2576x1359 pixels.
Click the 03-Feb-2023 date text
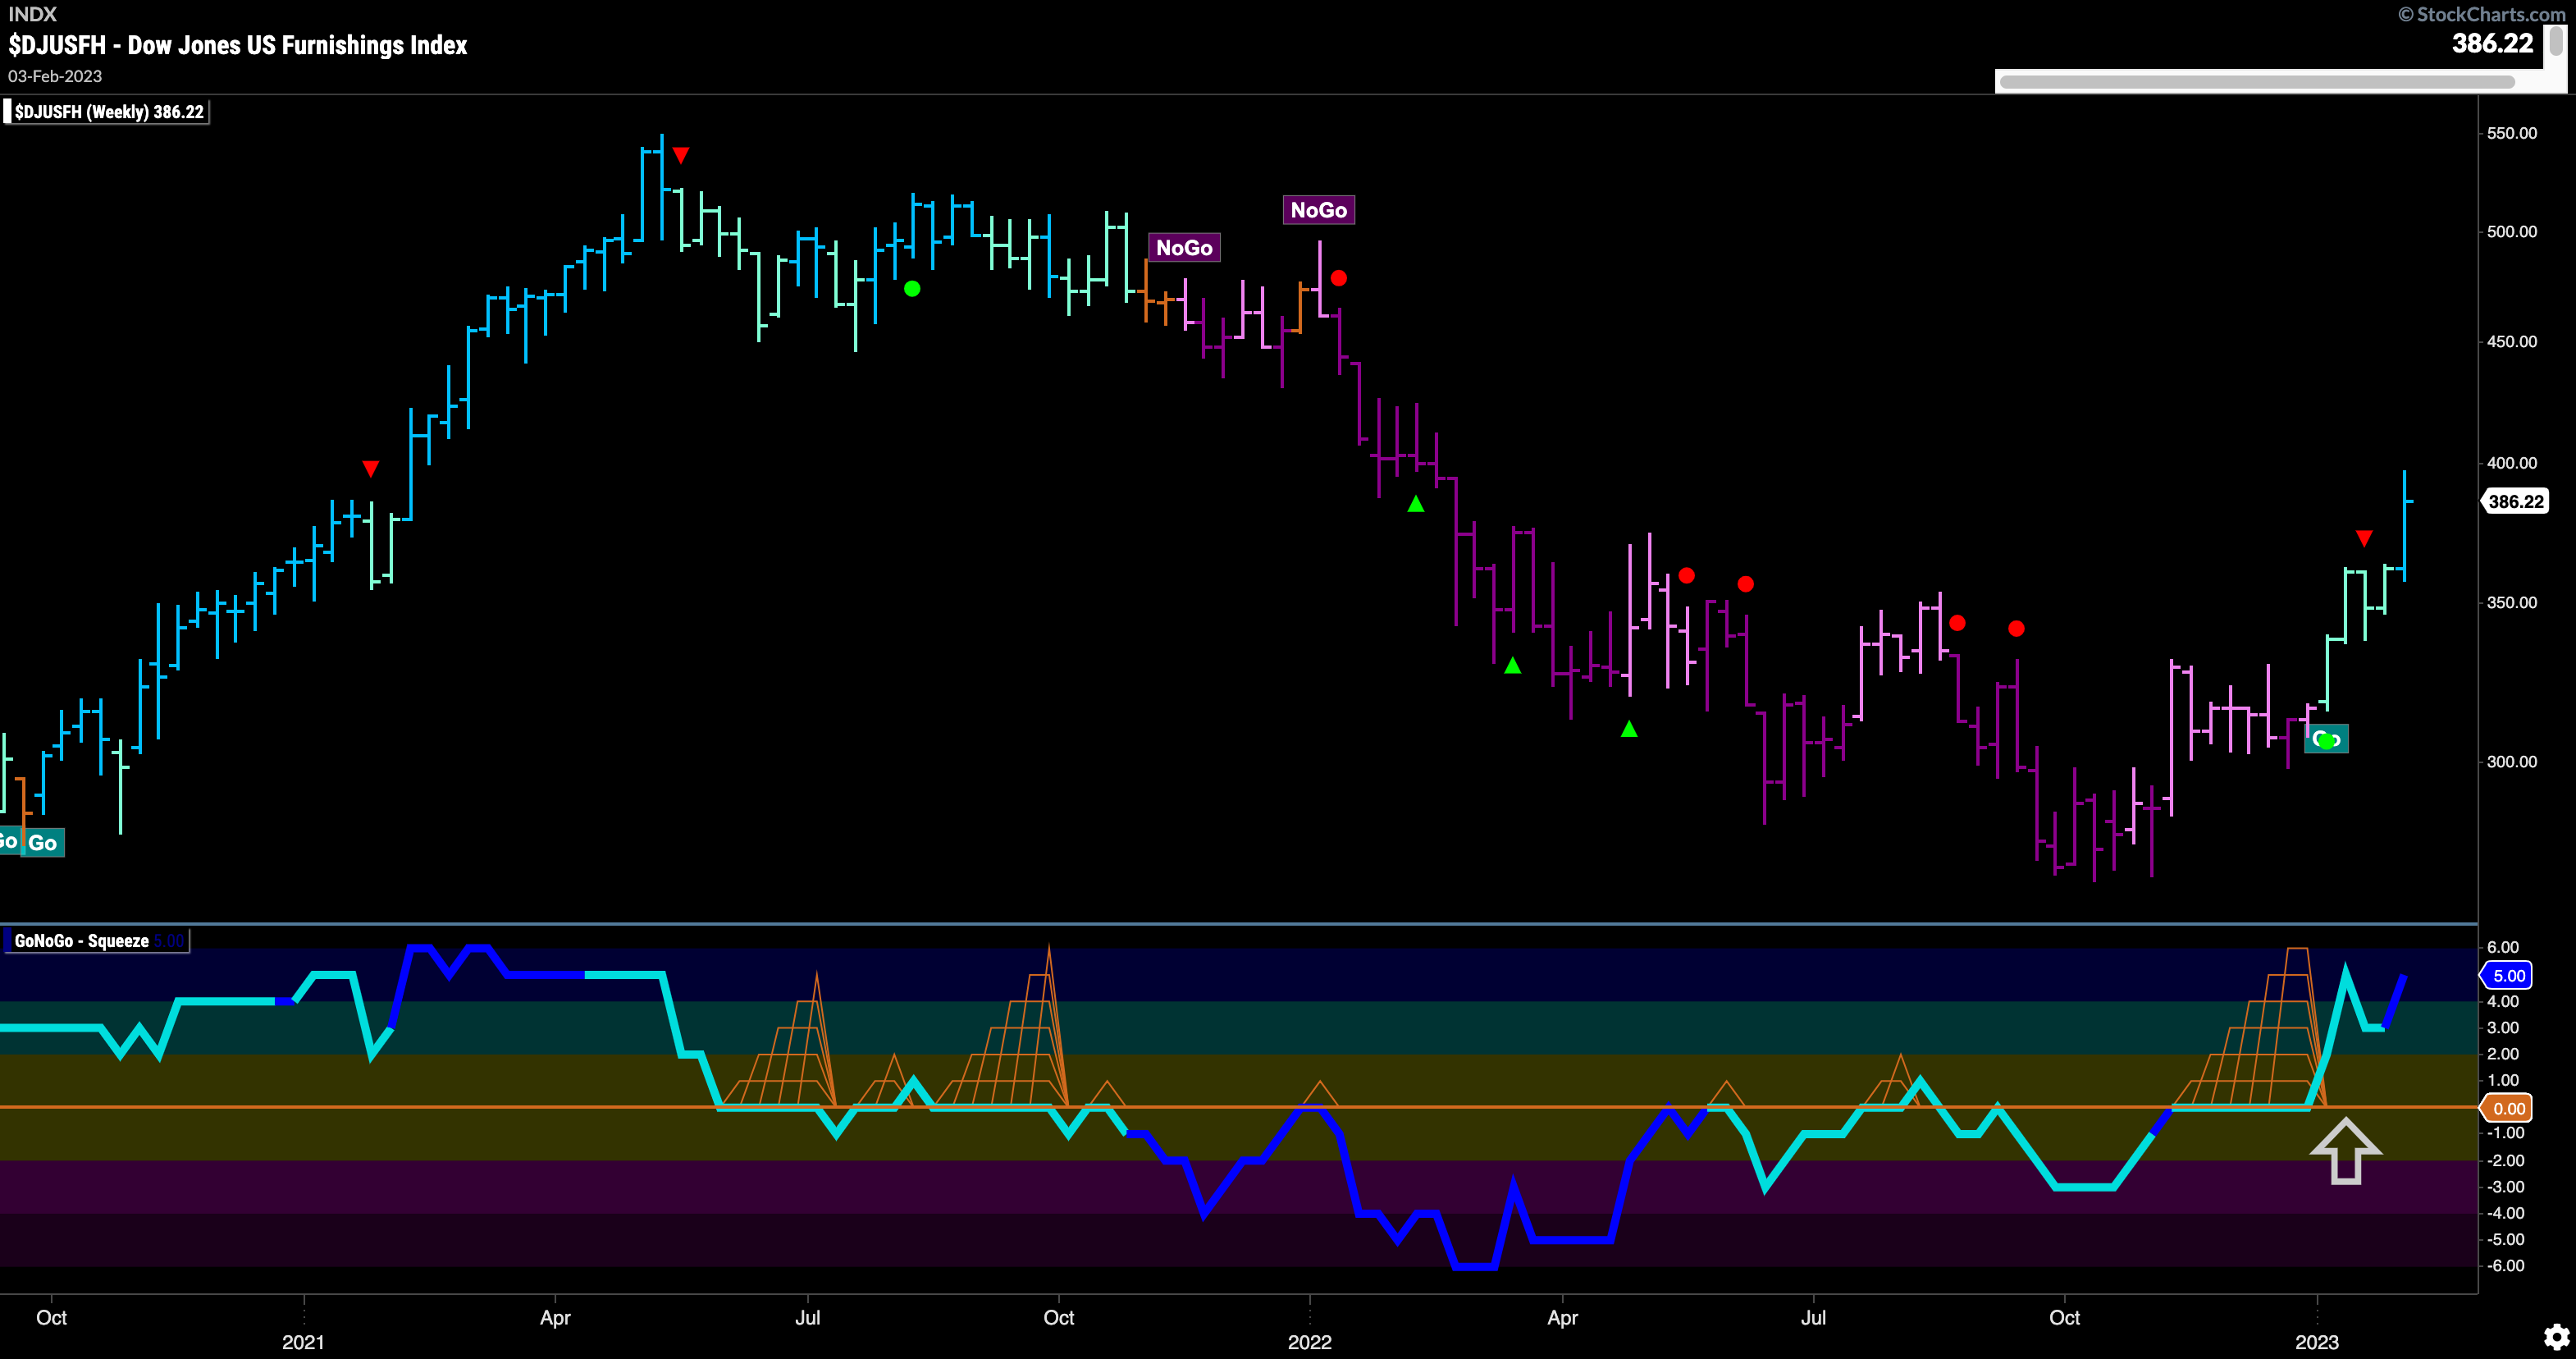[55, 76]
